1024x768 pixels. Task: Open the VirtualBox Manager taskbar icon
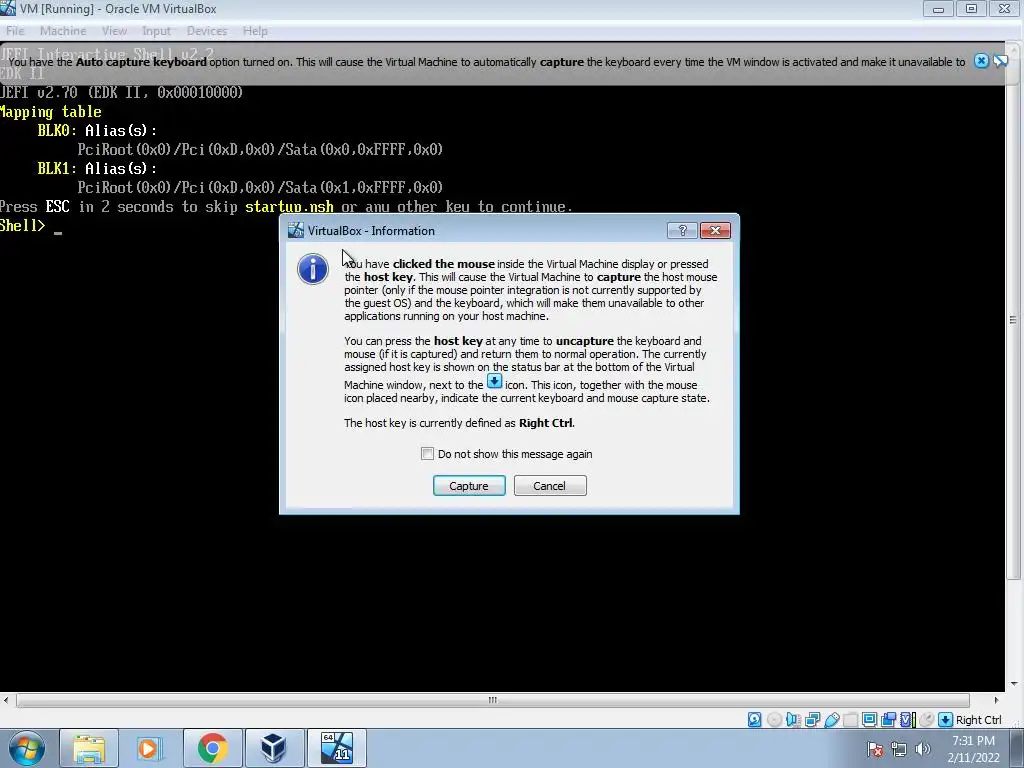coord(274,748)
